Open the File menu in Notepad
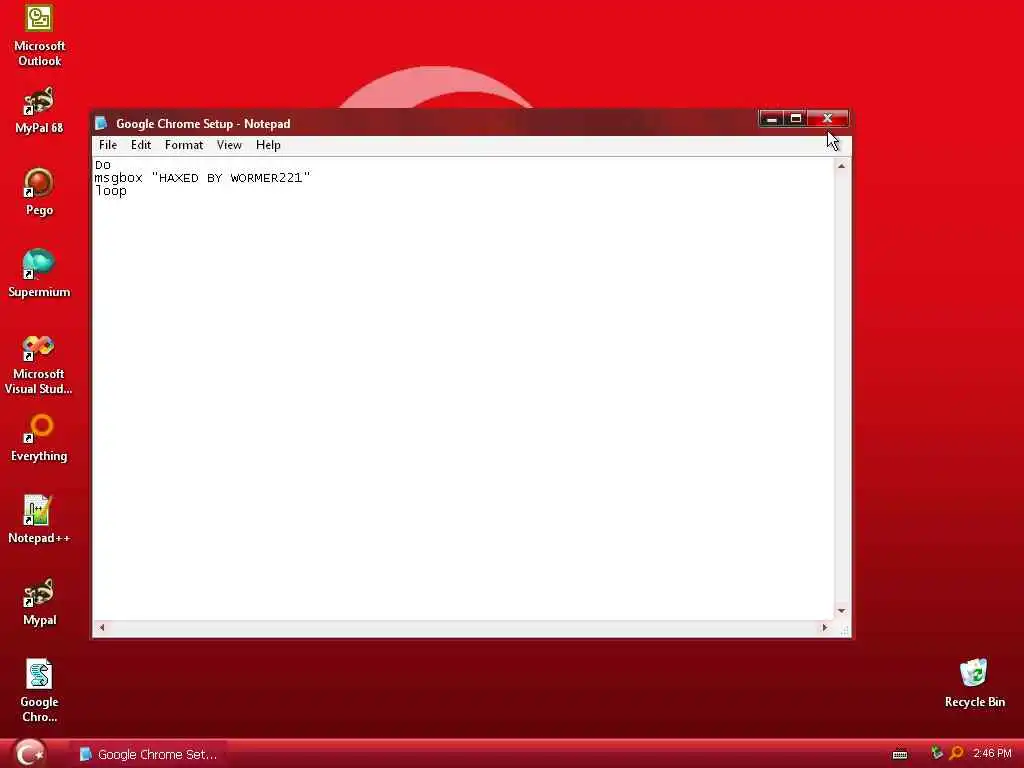Screen dimensions: 1024x768 [x=108, y=145]
